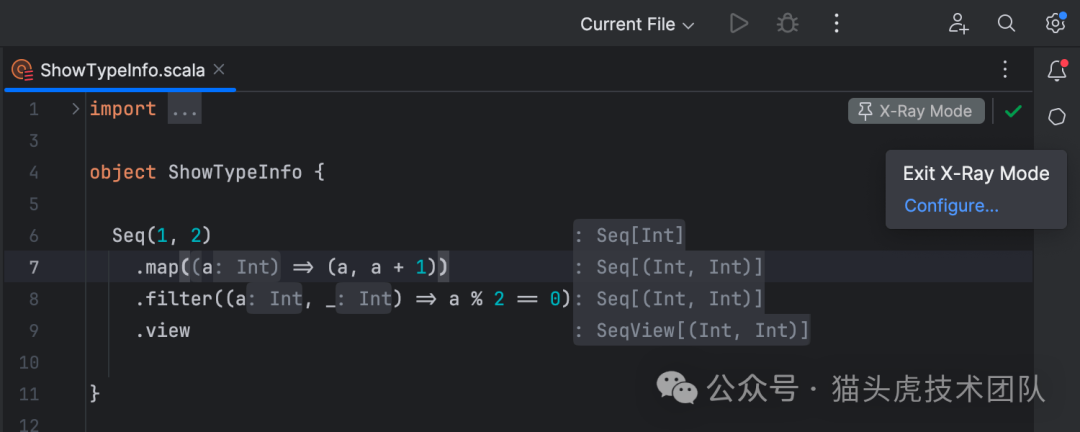Open the main toolbar more-actions menu
The height and width of the screenshot is (432, 1080).
pyautogui.click(x=837, y=23)
